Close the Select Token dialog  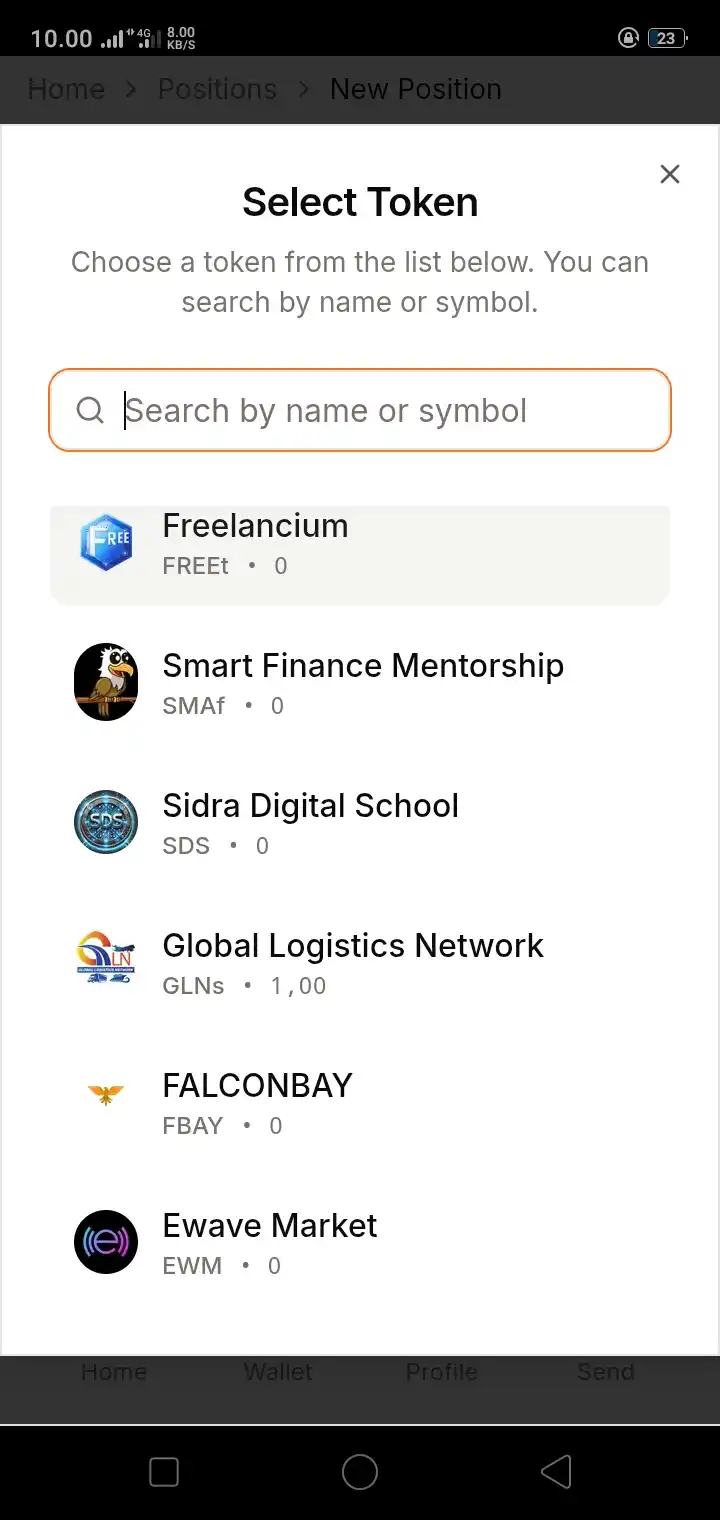[x=670, y=174]
